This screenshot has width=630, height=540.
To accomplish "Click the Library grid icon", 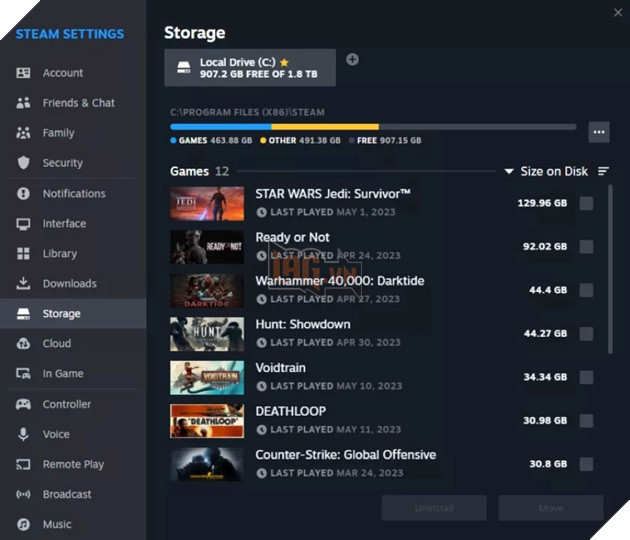I will [x=23, y=254].
